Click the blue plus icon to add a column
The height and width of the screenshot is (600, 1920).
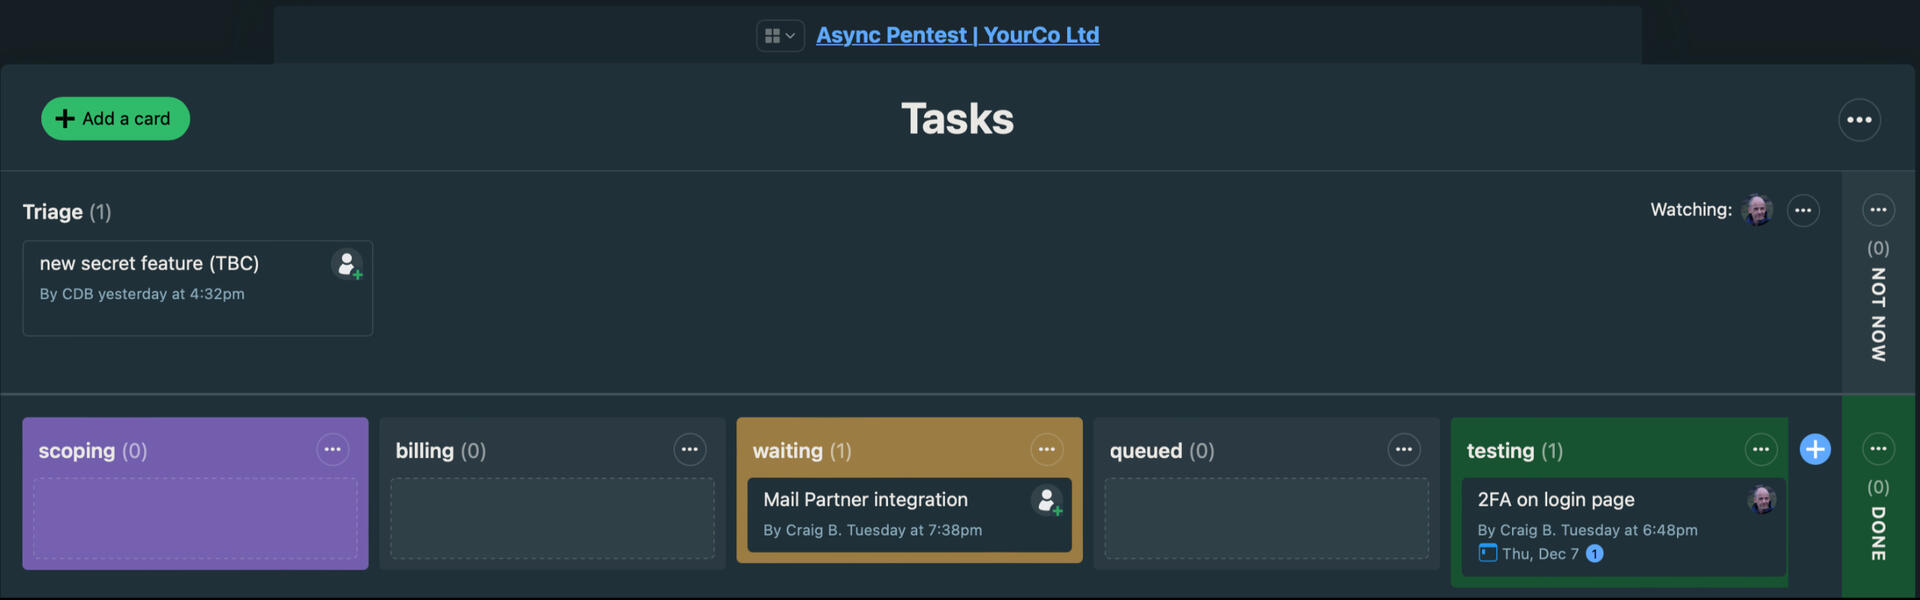(x=1815, y=449)
